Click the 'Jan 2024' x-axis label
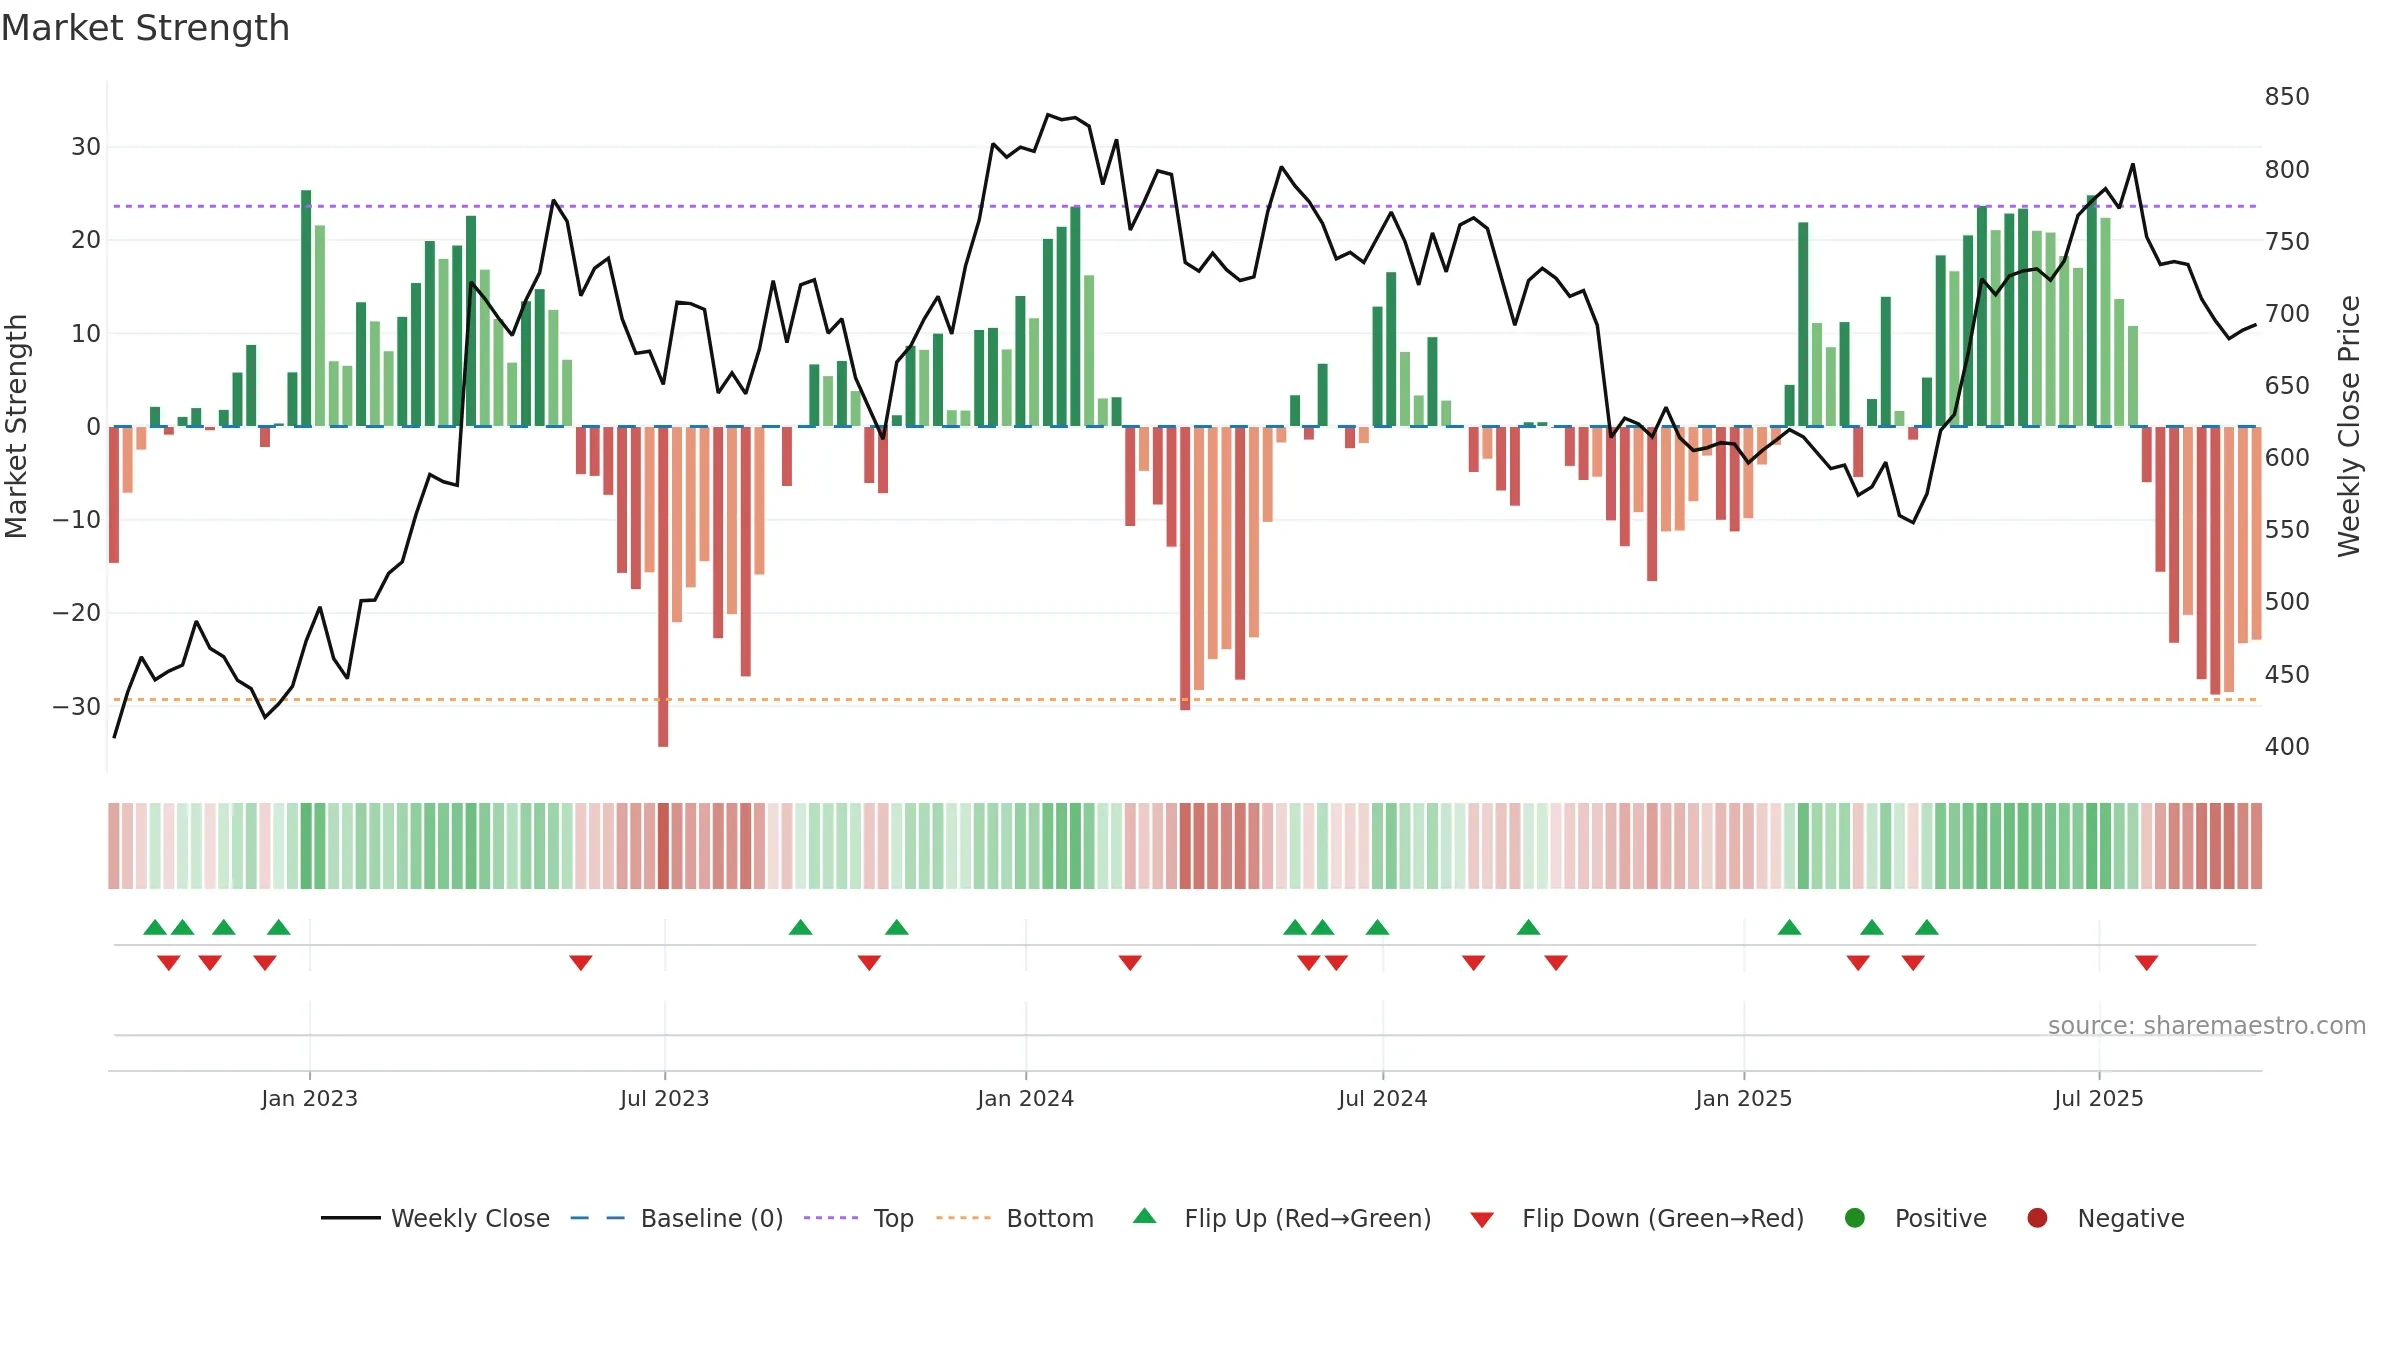The height and width of the screenshot is (1350, 2400). (x=1025, y=1099)
